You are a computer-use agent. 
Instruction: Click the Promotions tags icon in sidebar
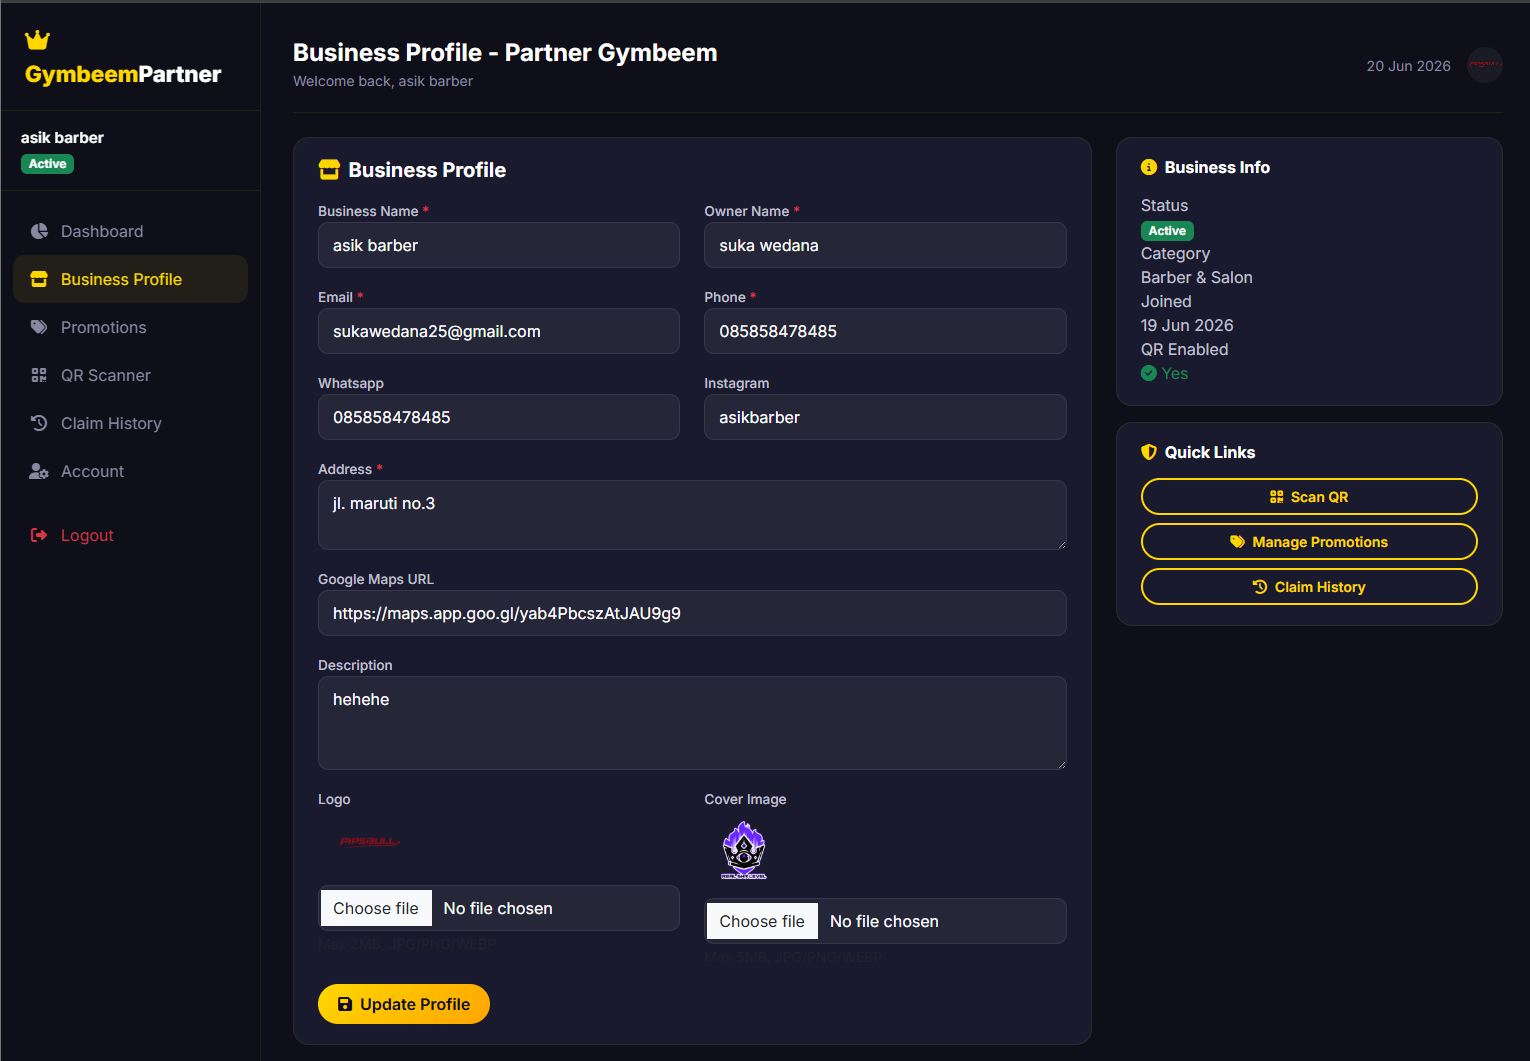coord(39,327)
